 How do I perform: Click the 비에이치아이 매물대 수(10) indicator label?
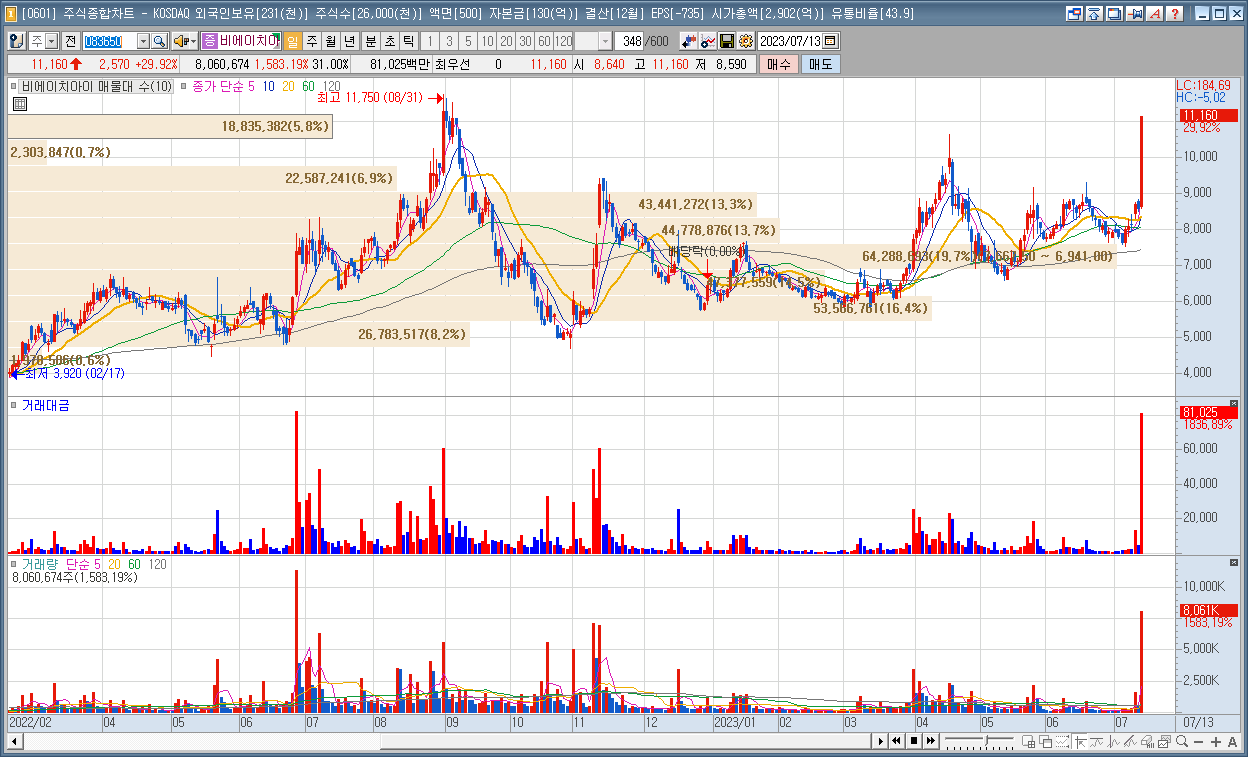click(x=98, y=86)
